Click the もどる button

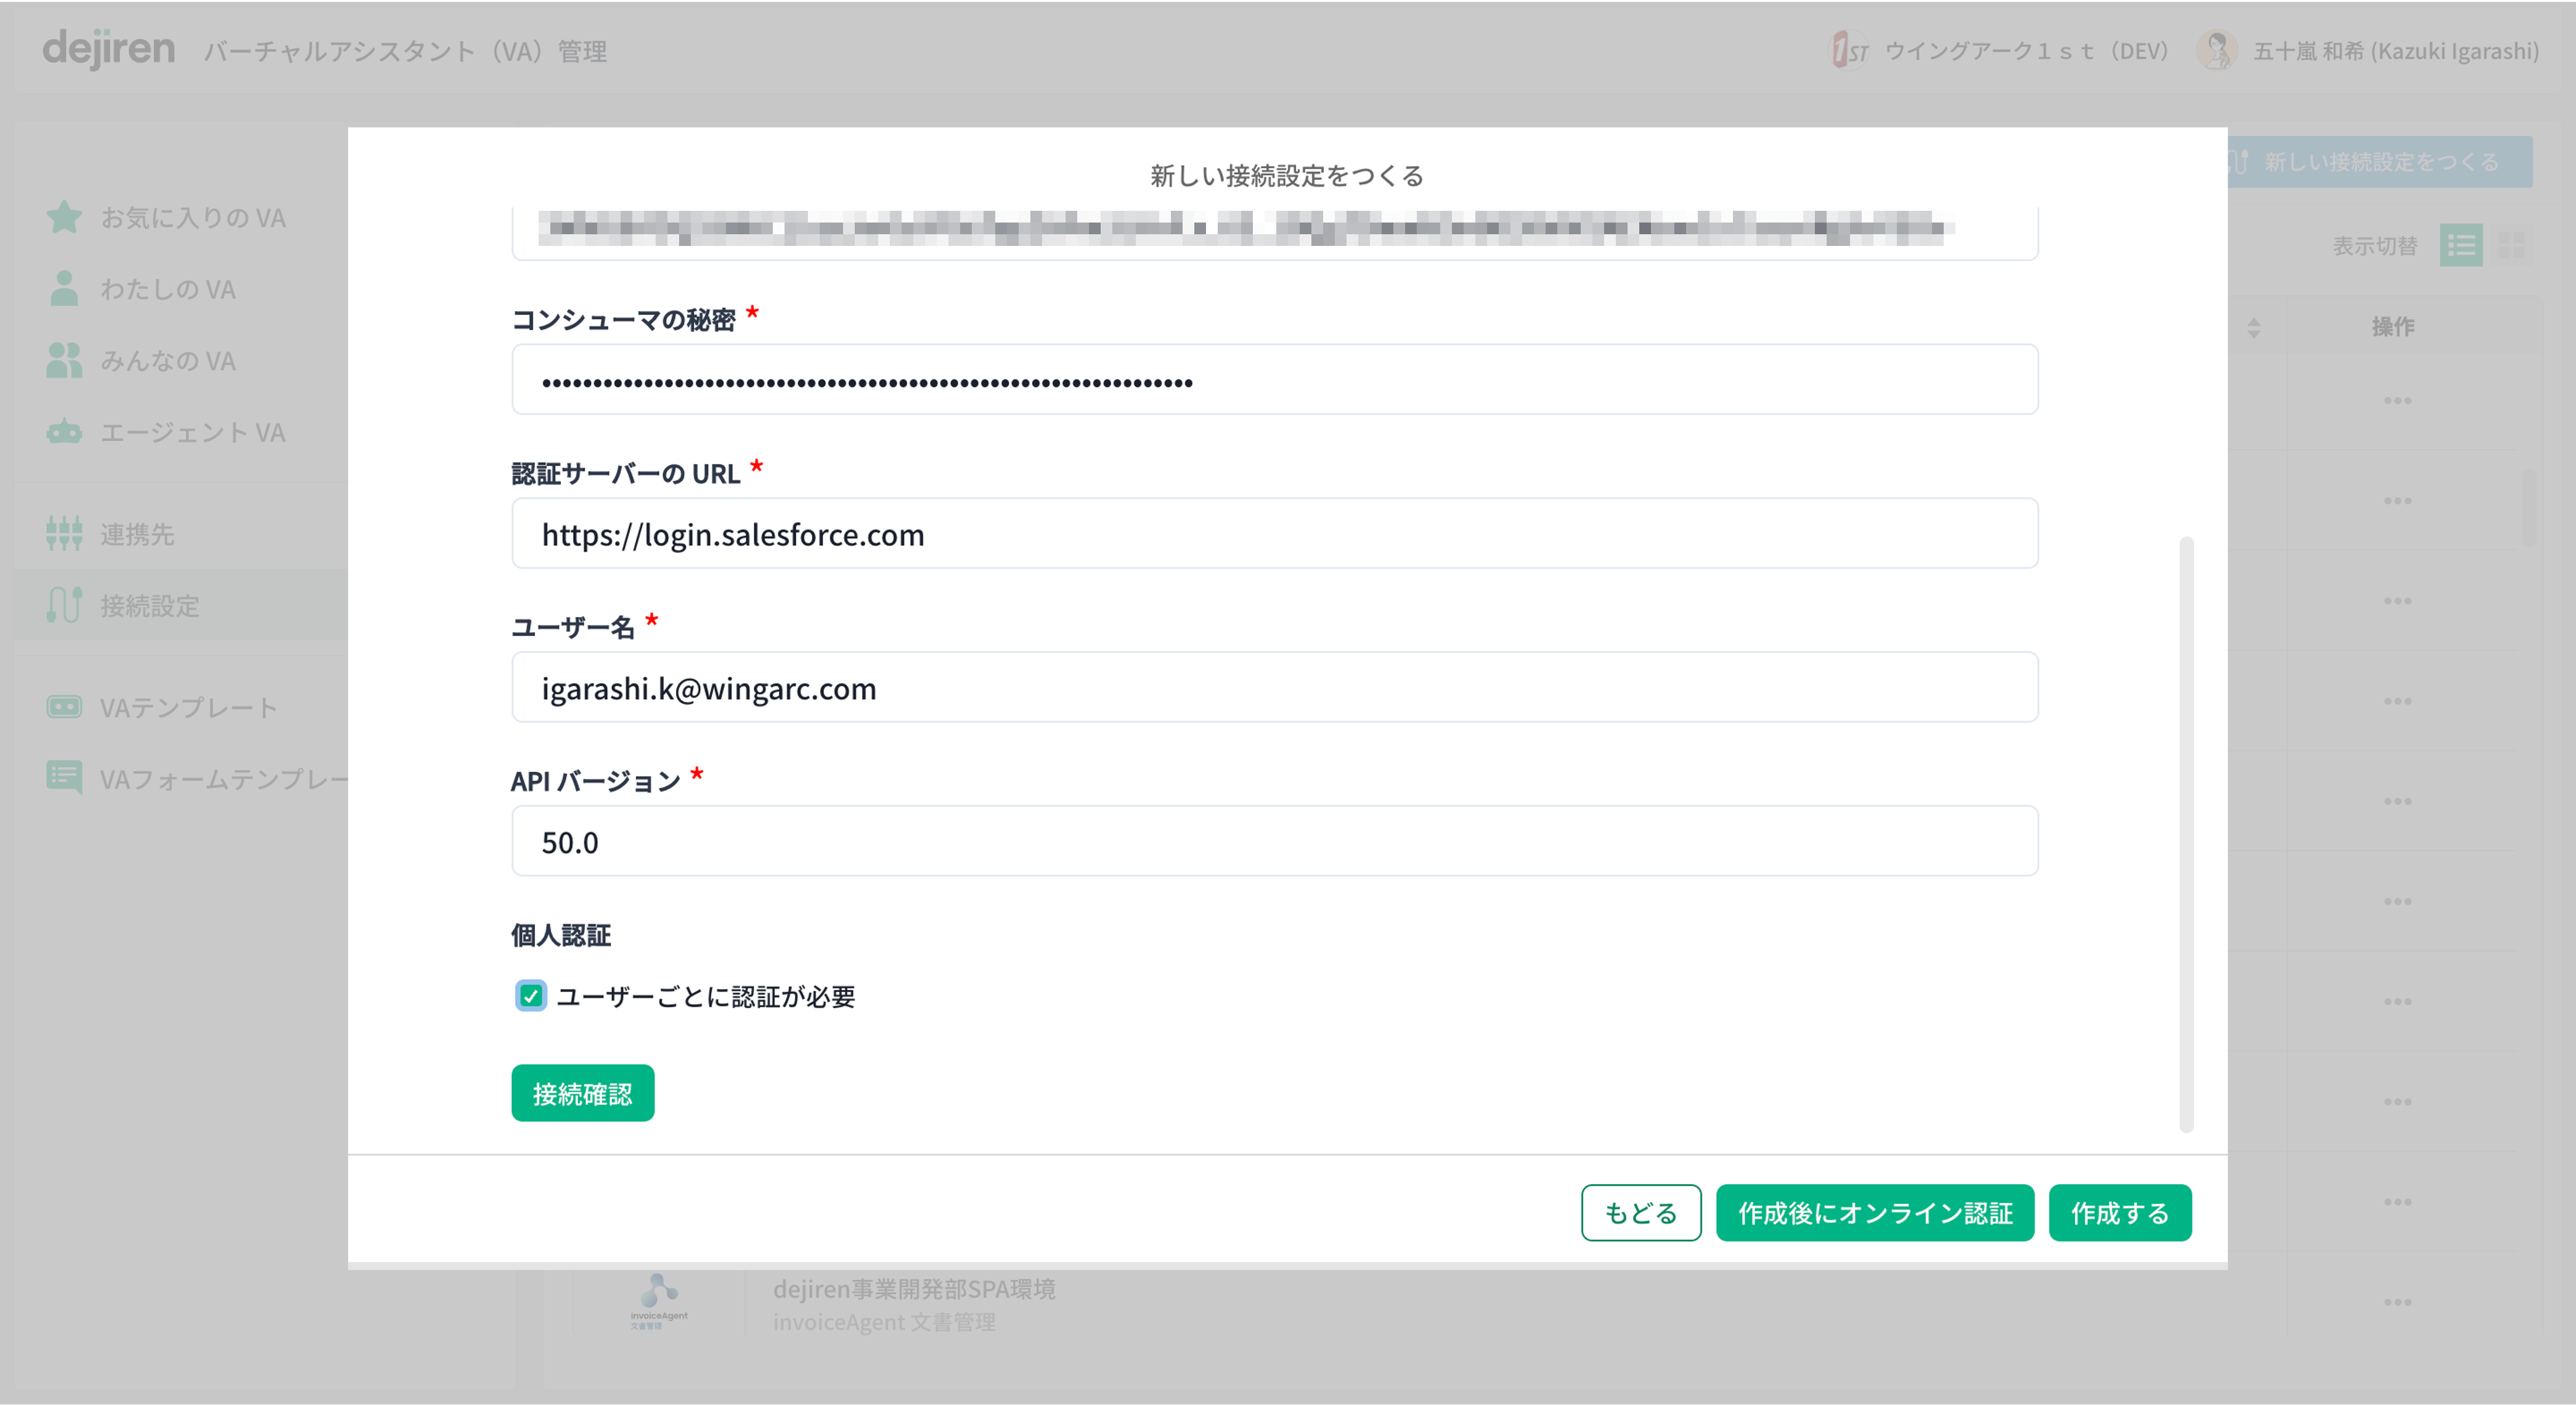1640,1212
